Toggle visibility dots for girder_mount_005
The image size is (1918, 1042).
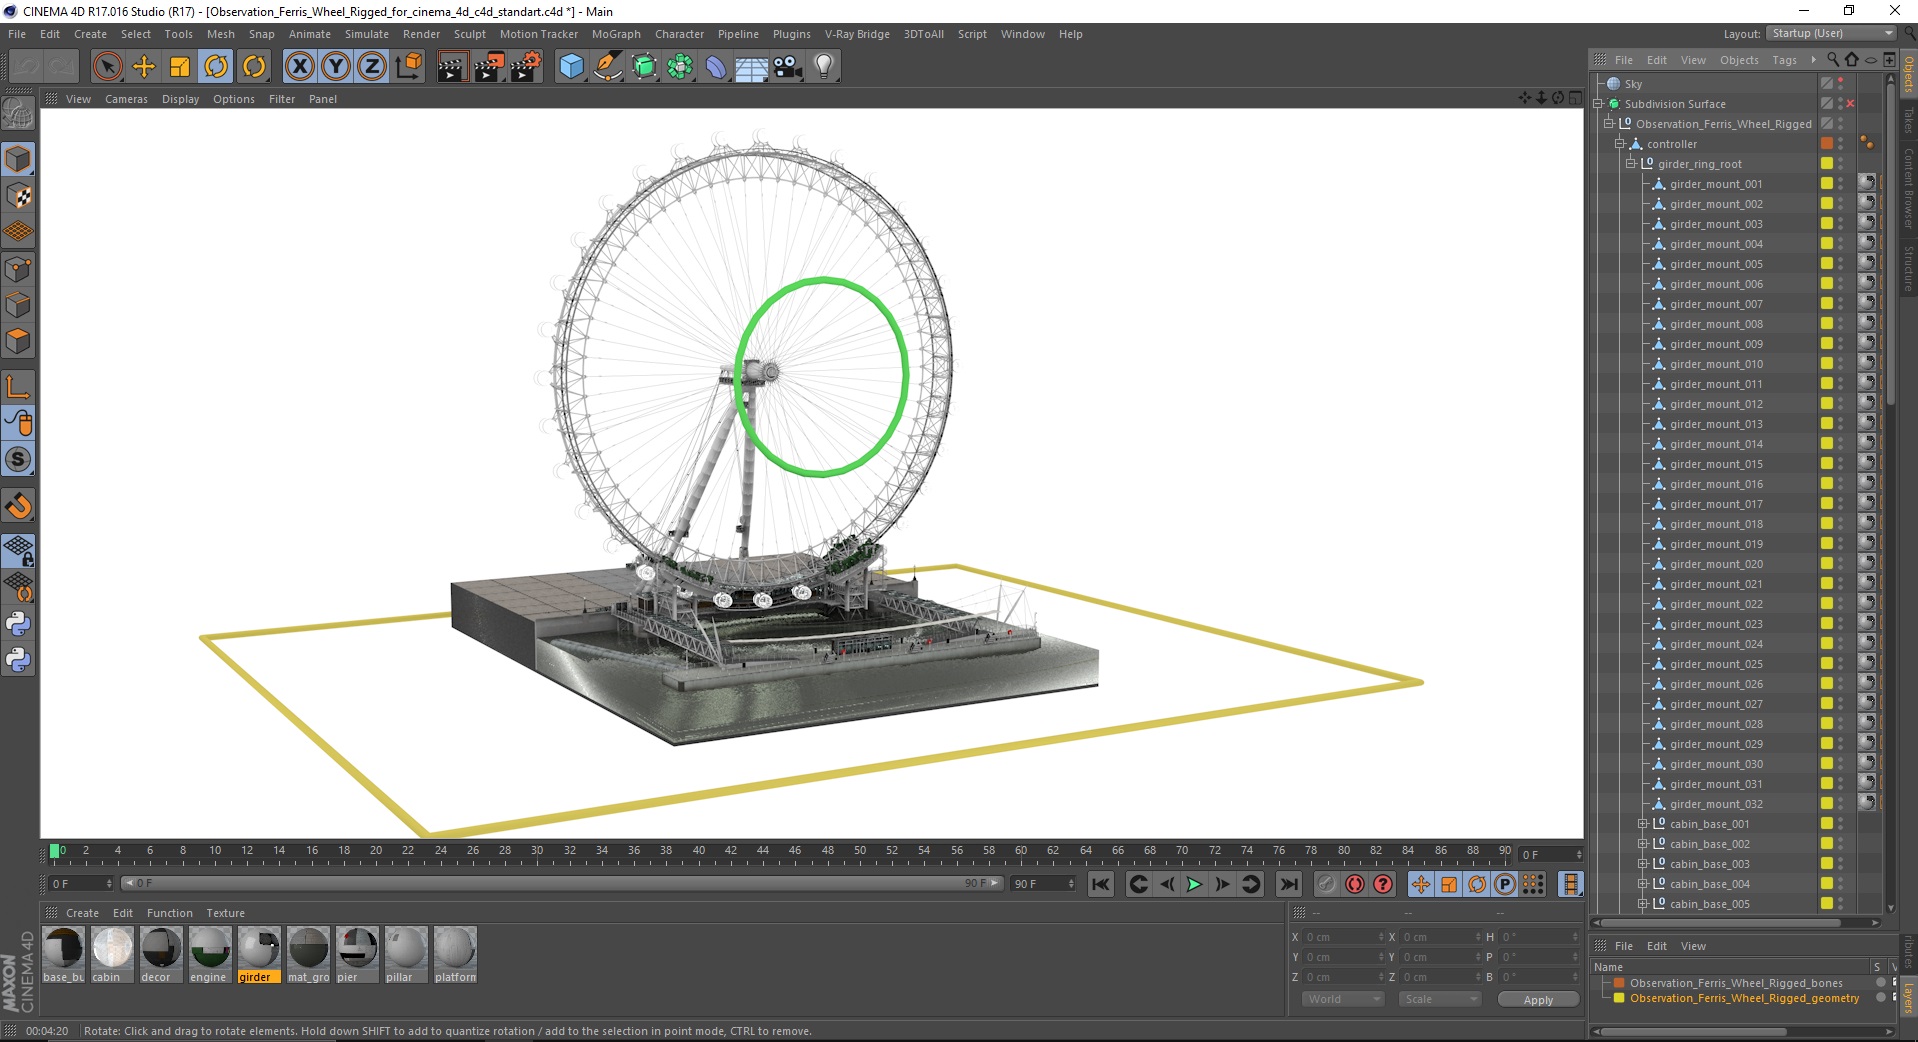coord(1841,264)
